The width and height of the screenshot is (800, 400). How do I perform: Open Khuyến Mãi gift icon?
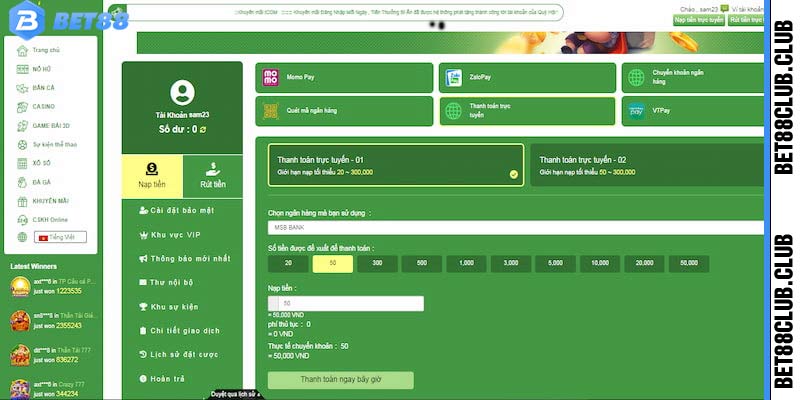coord(22,202)
